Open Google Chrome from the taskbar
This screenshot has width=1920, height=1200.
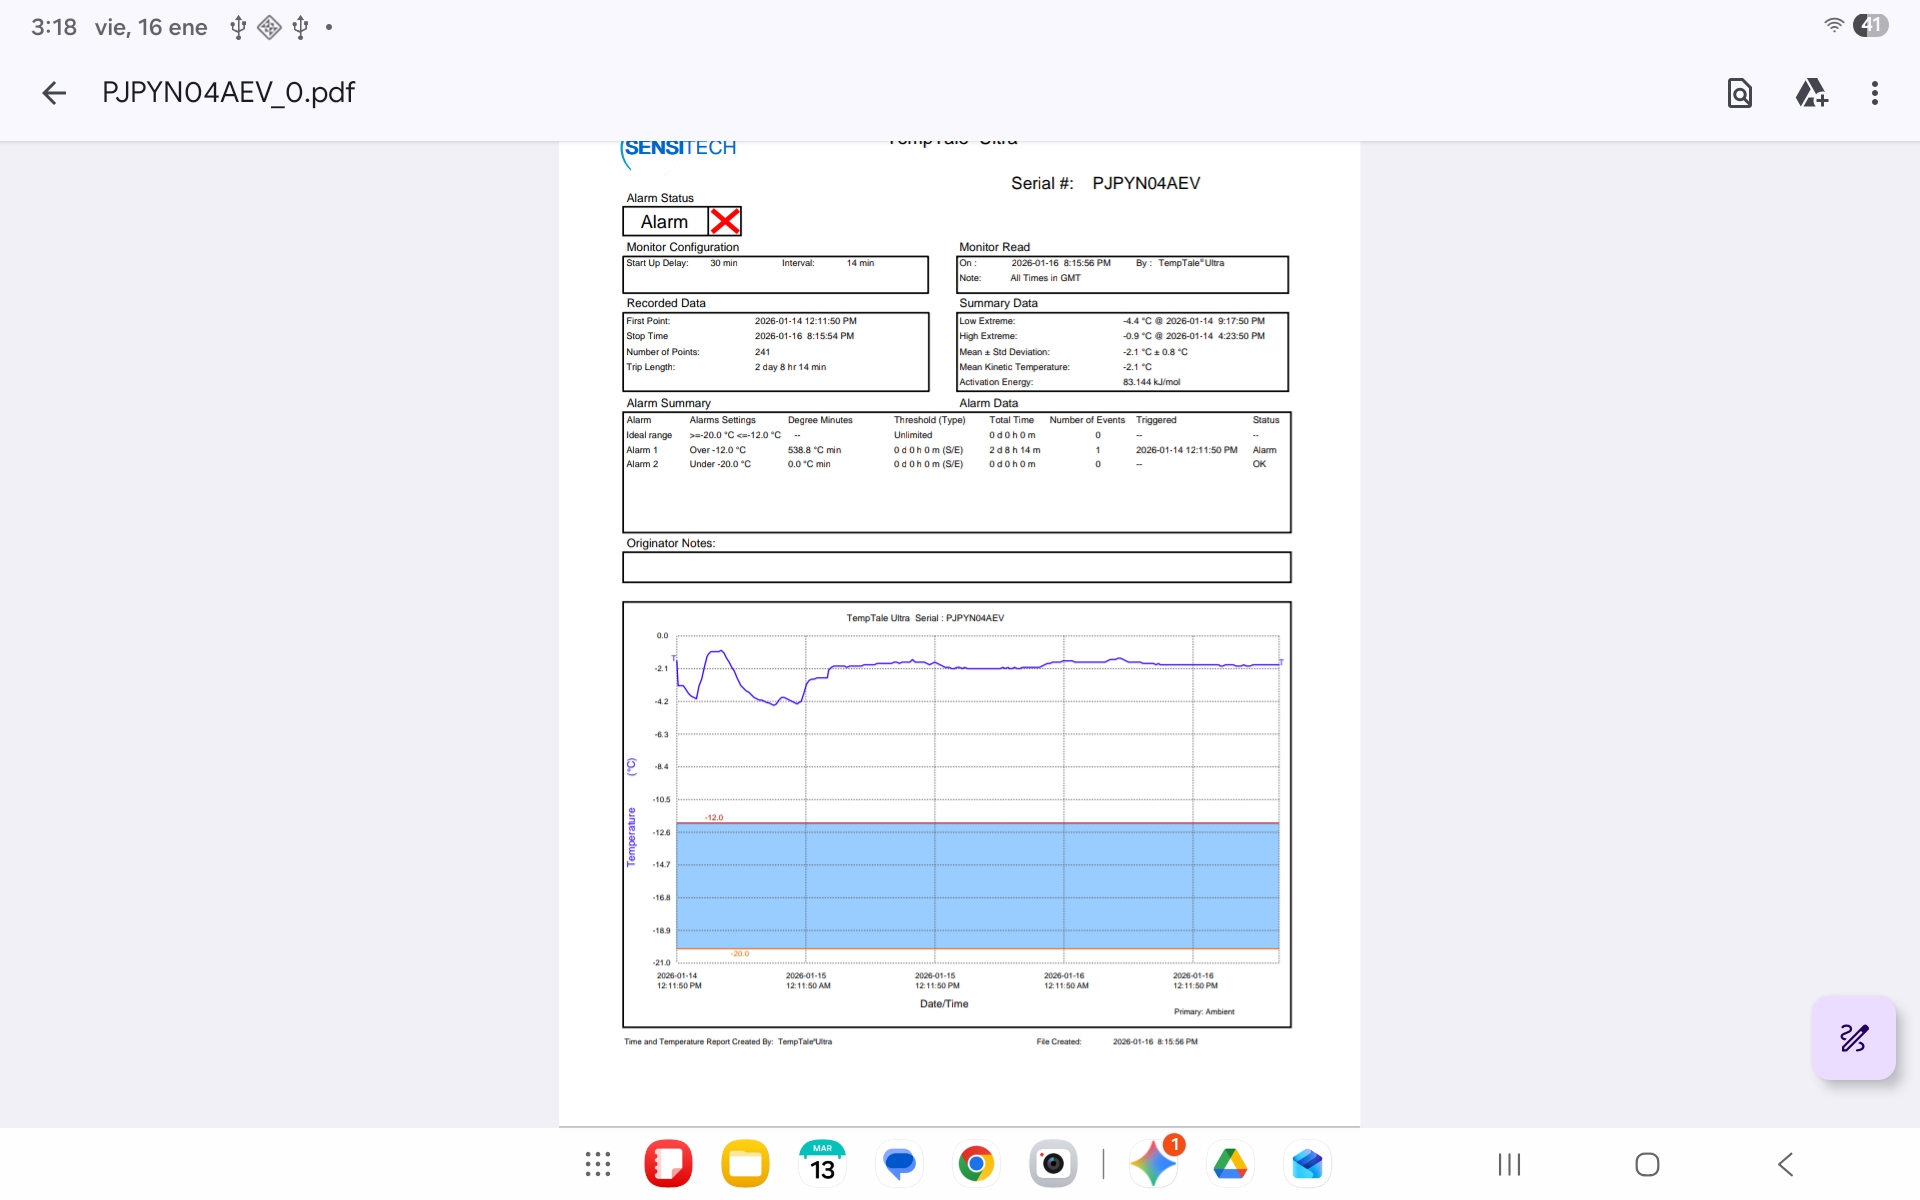click(976, 1164)
